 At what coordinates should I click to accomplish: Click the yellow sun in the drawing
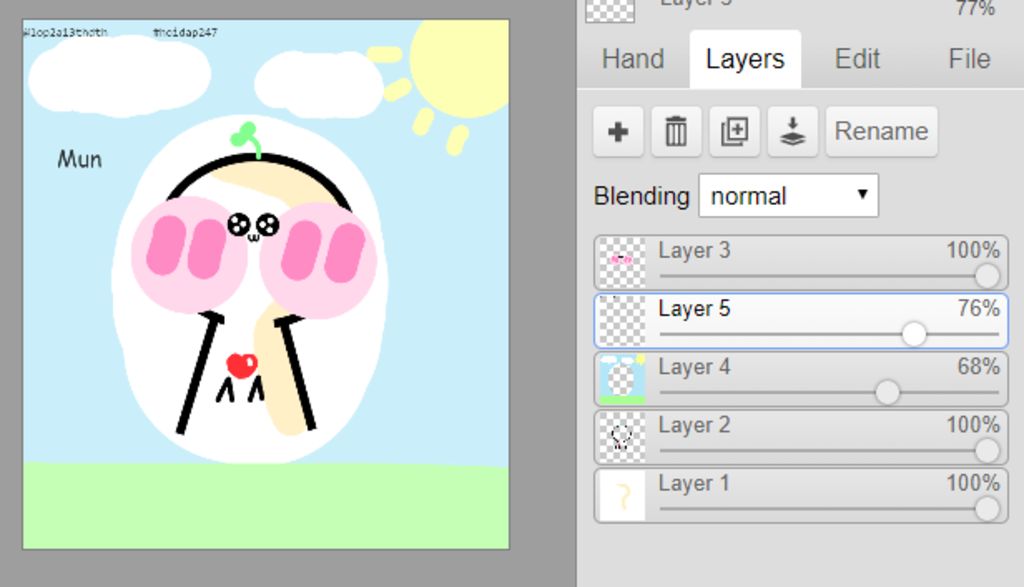click(x=460, y=69)
